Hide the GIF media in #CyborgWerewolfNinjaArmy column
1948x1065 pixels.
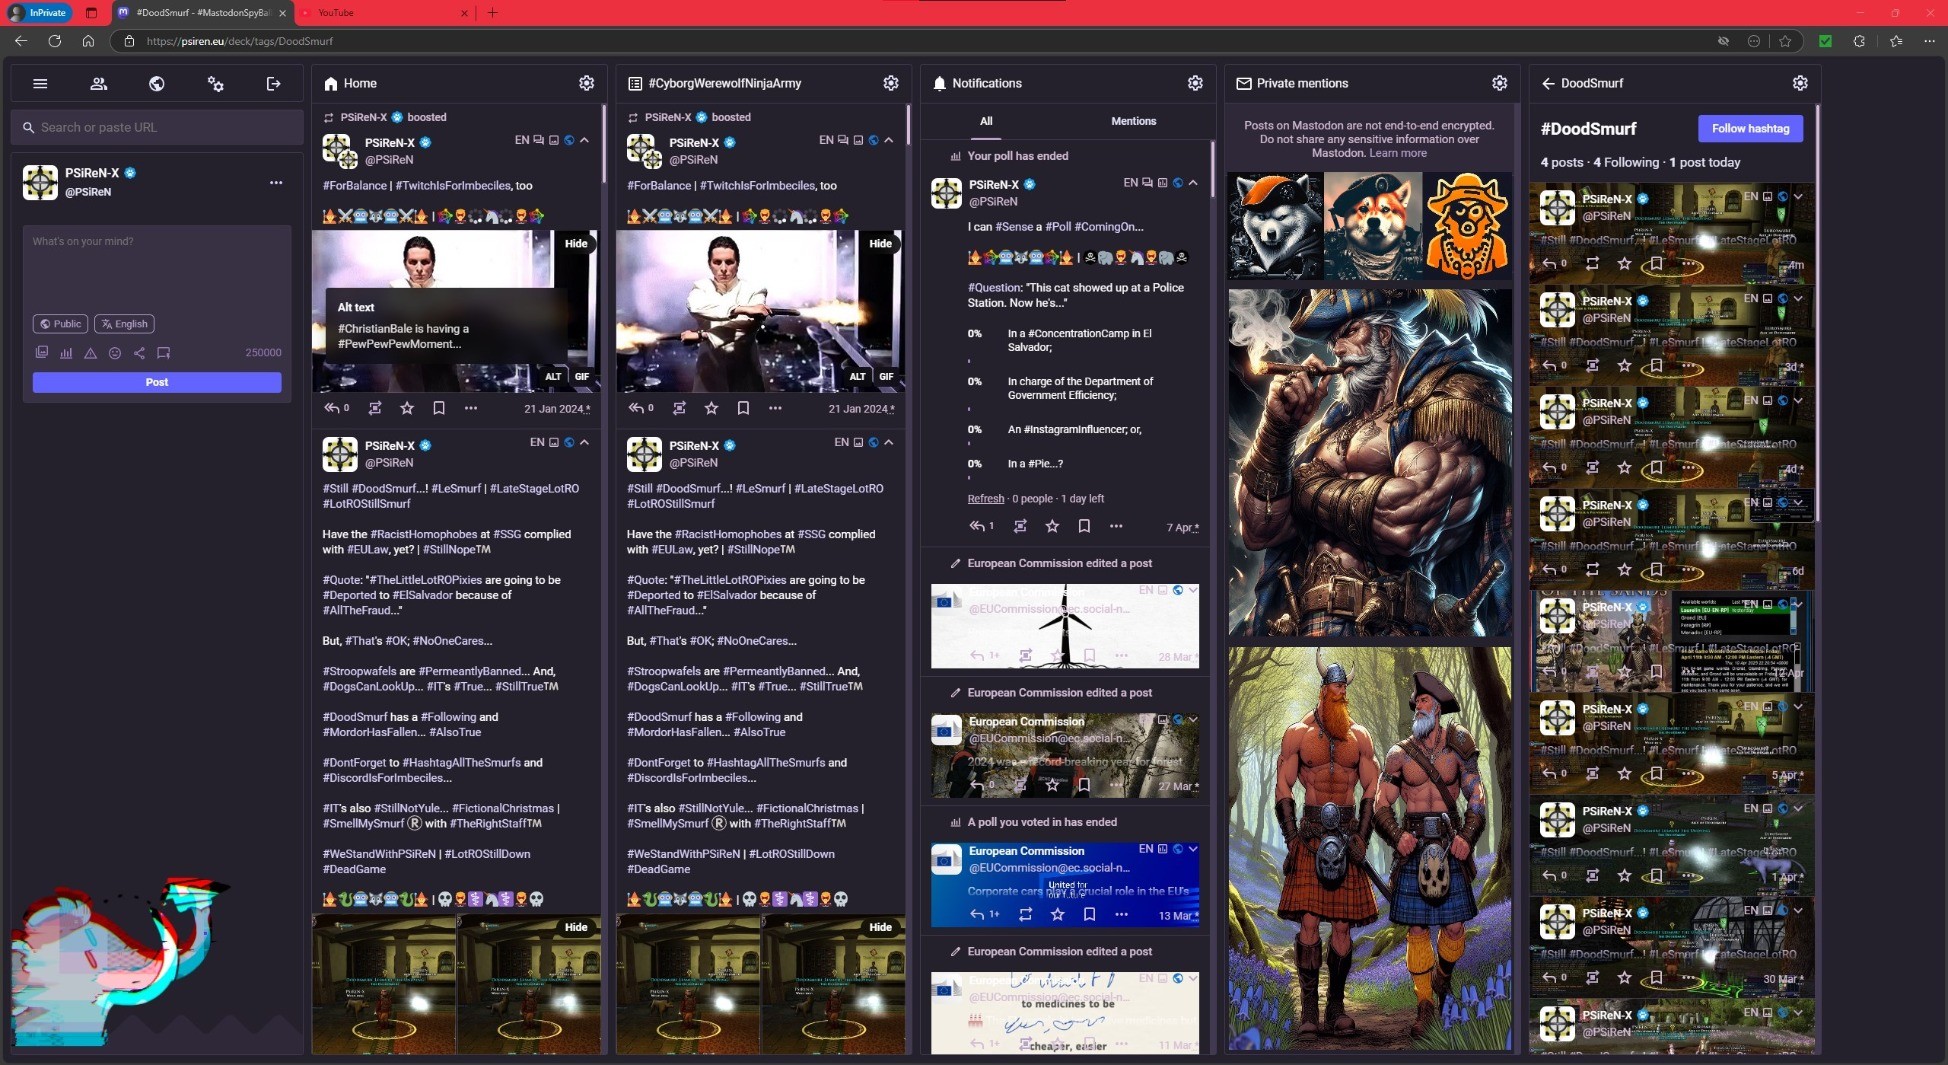[x=880, y=244]
